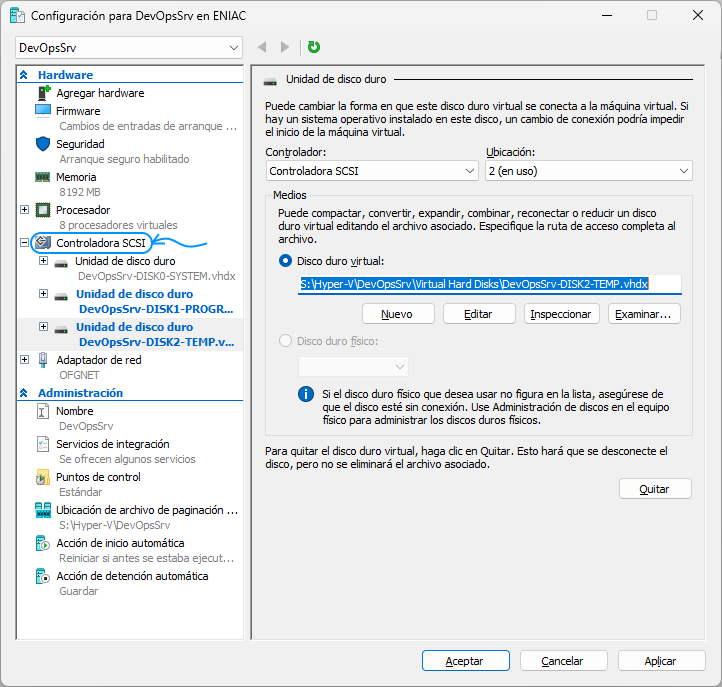Open Puntos de control entry
Screen dimensions: 722x687
(98, 477)
